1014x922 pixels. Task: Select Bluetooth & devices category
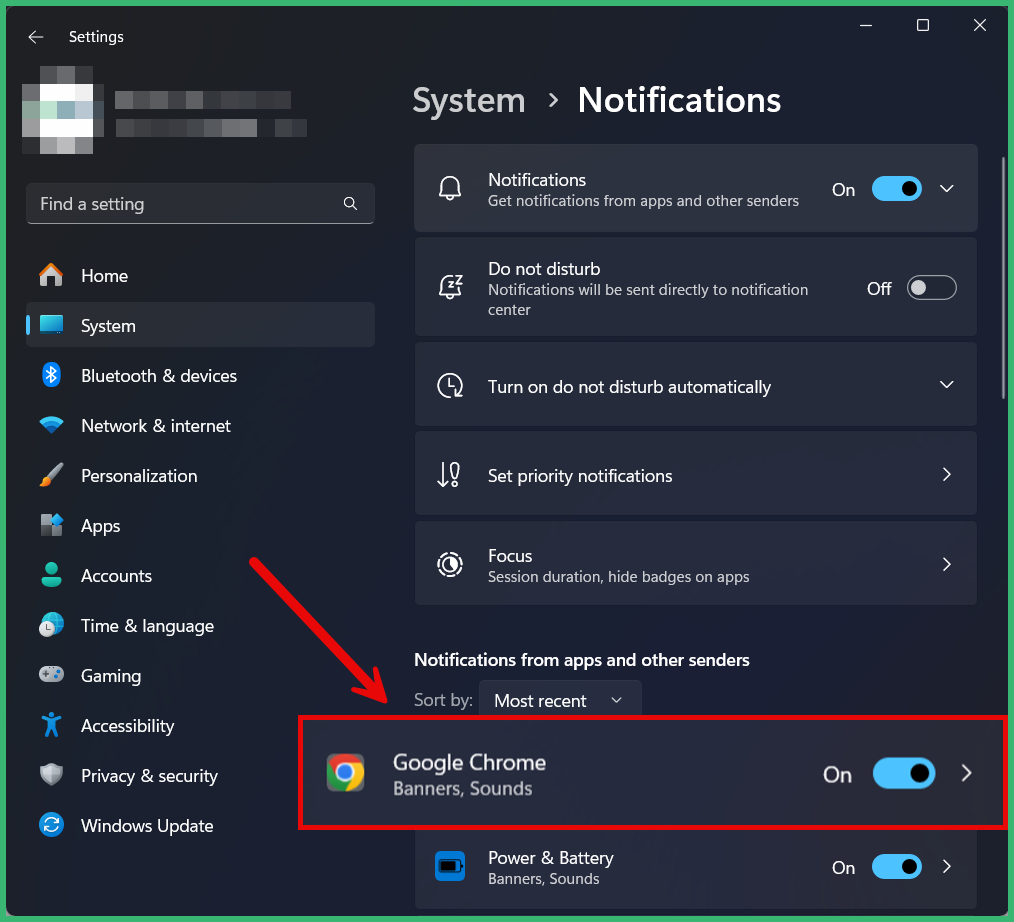click(200, 375)
